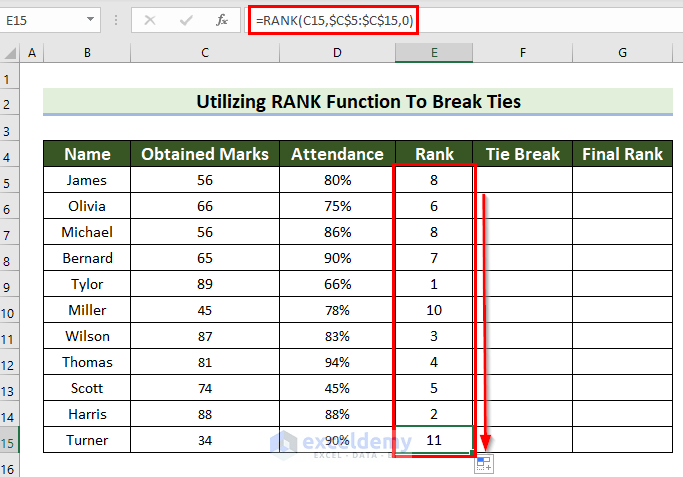Open the Auto Fill Options button

[484, 464]
